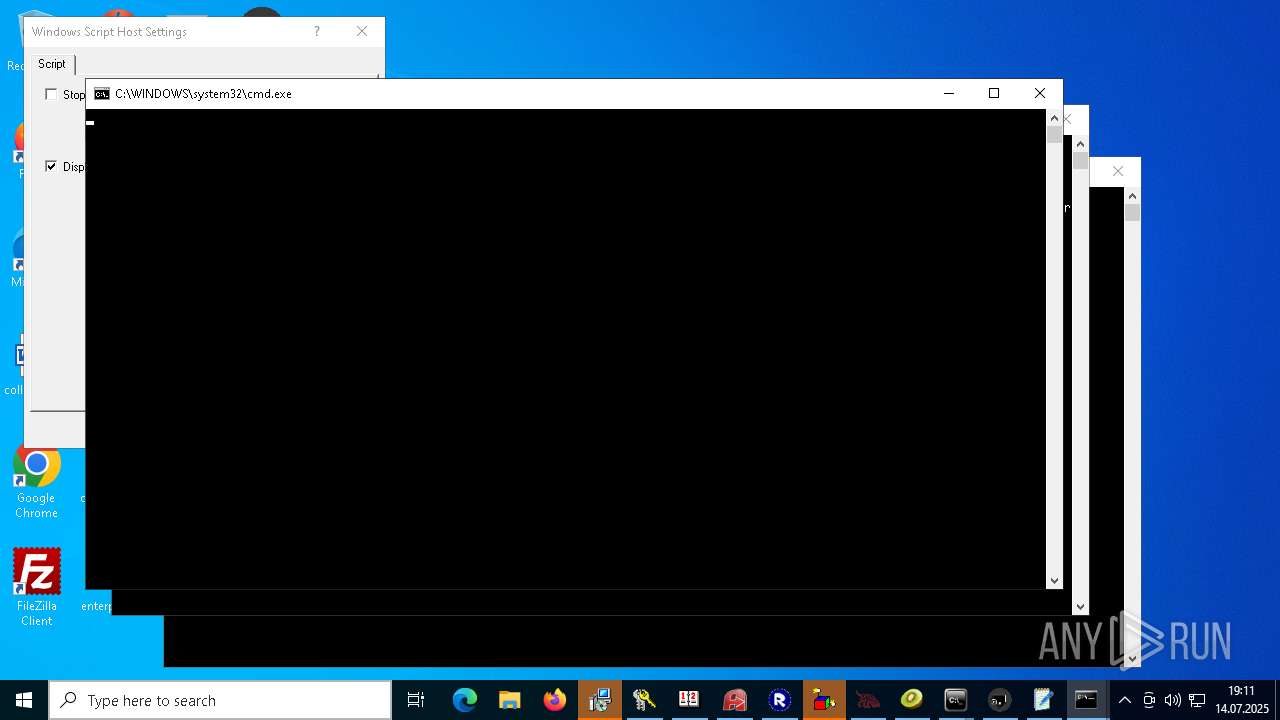Close the second console window behind cmd.exe

[x=1068, y=119]
